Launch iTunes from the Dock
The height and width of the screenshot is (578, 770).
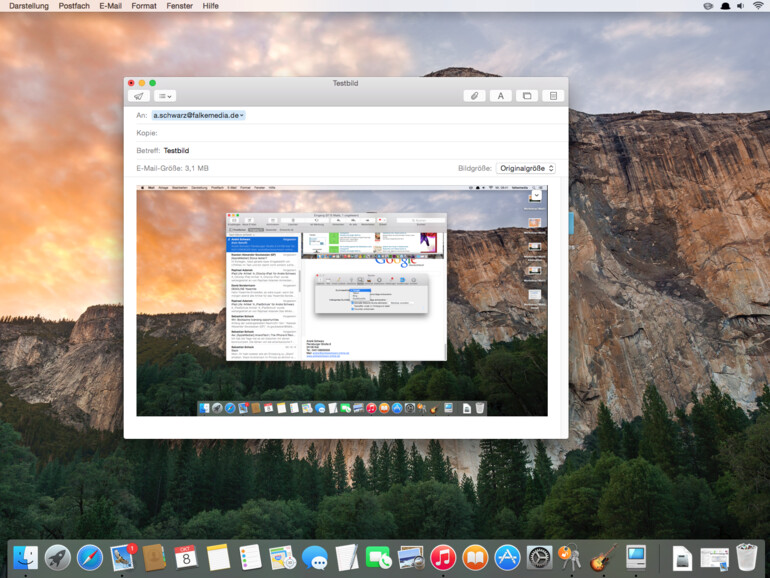(443, 558)
